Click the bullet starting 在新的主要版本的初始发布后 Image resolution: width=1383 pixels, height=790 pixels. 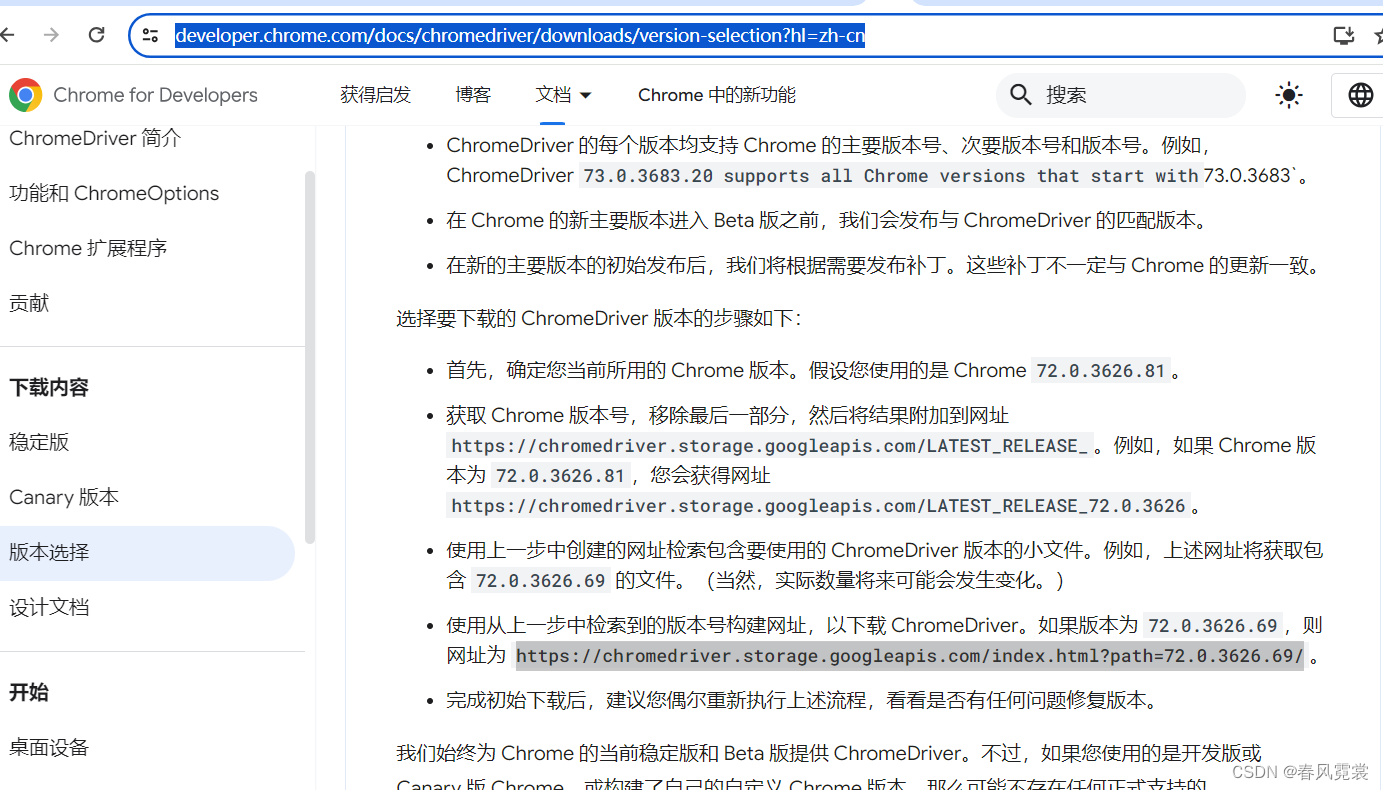click(x=884, y=265)
